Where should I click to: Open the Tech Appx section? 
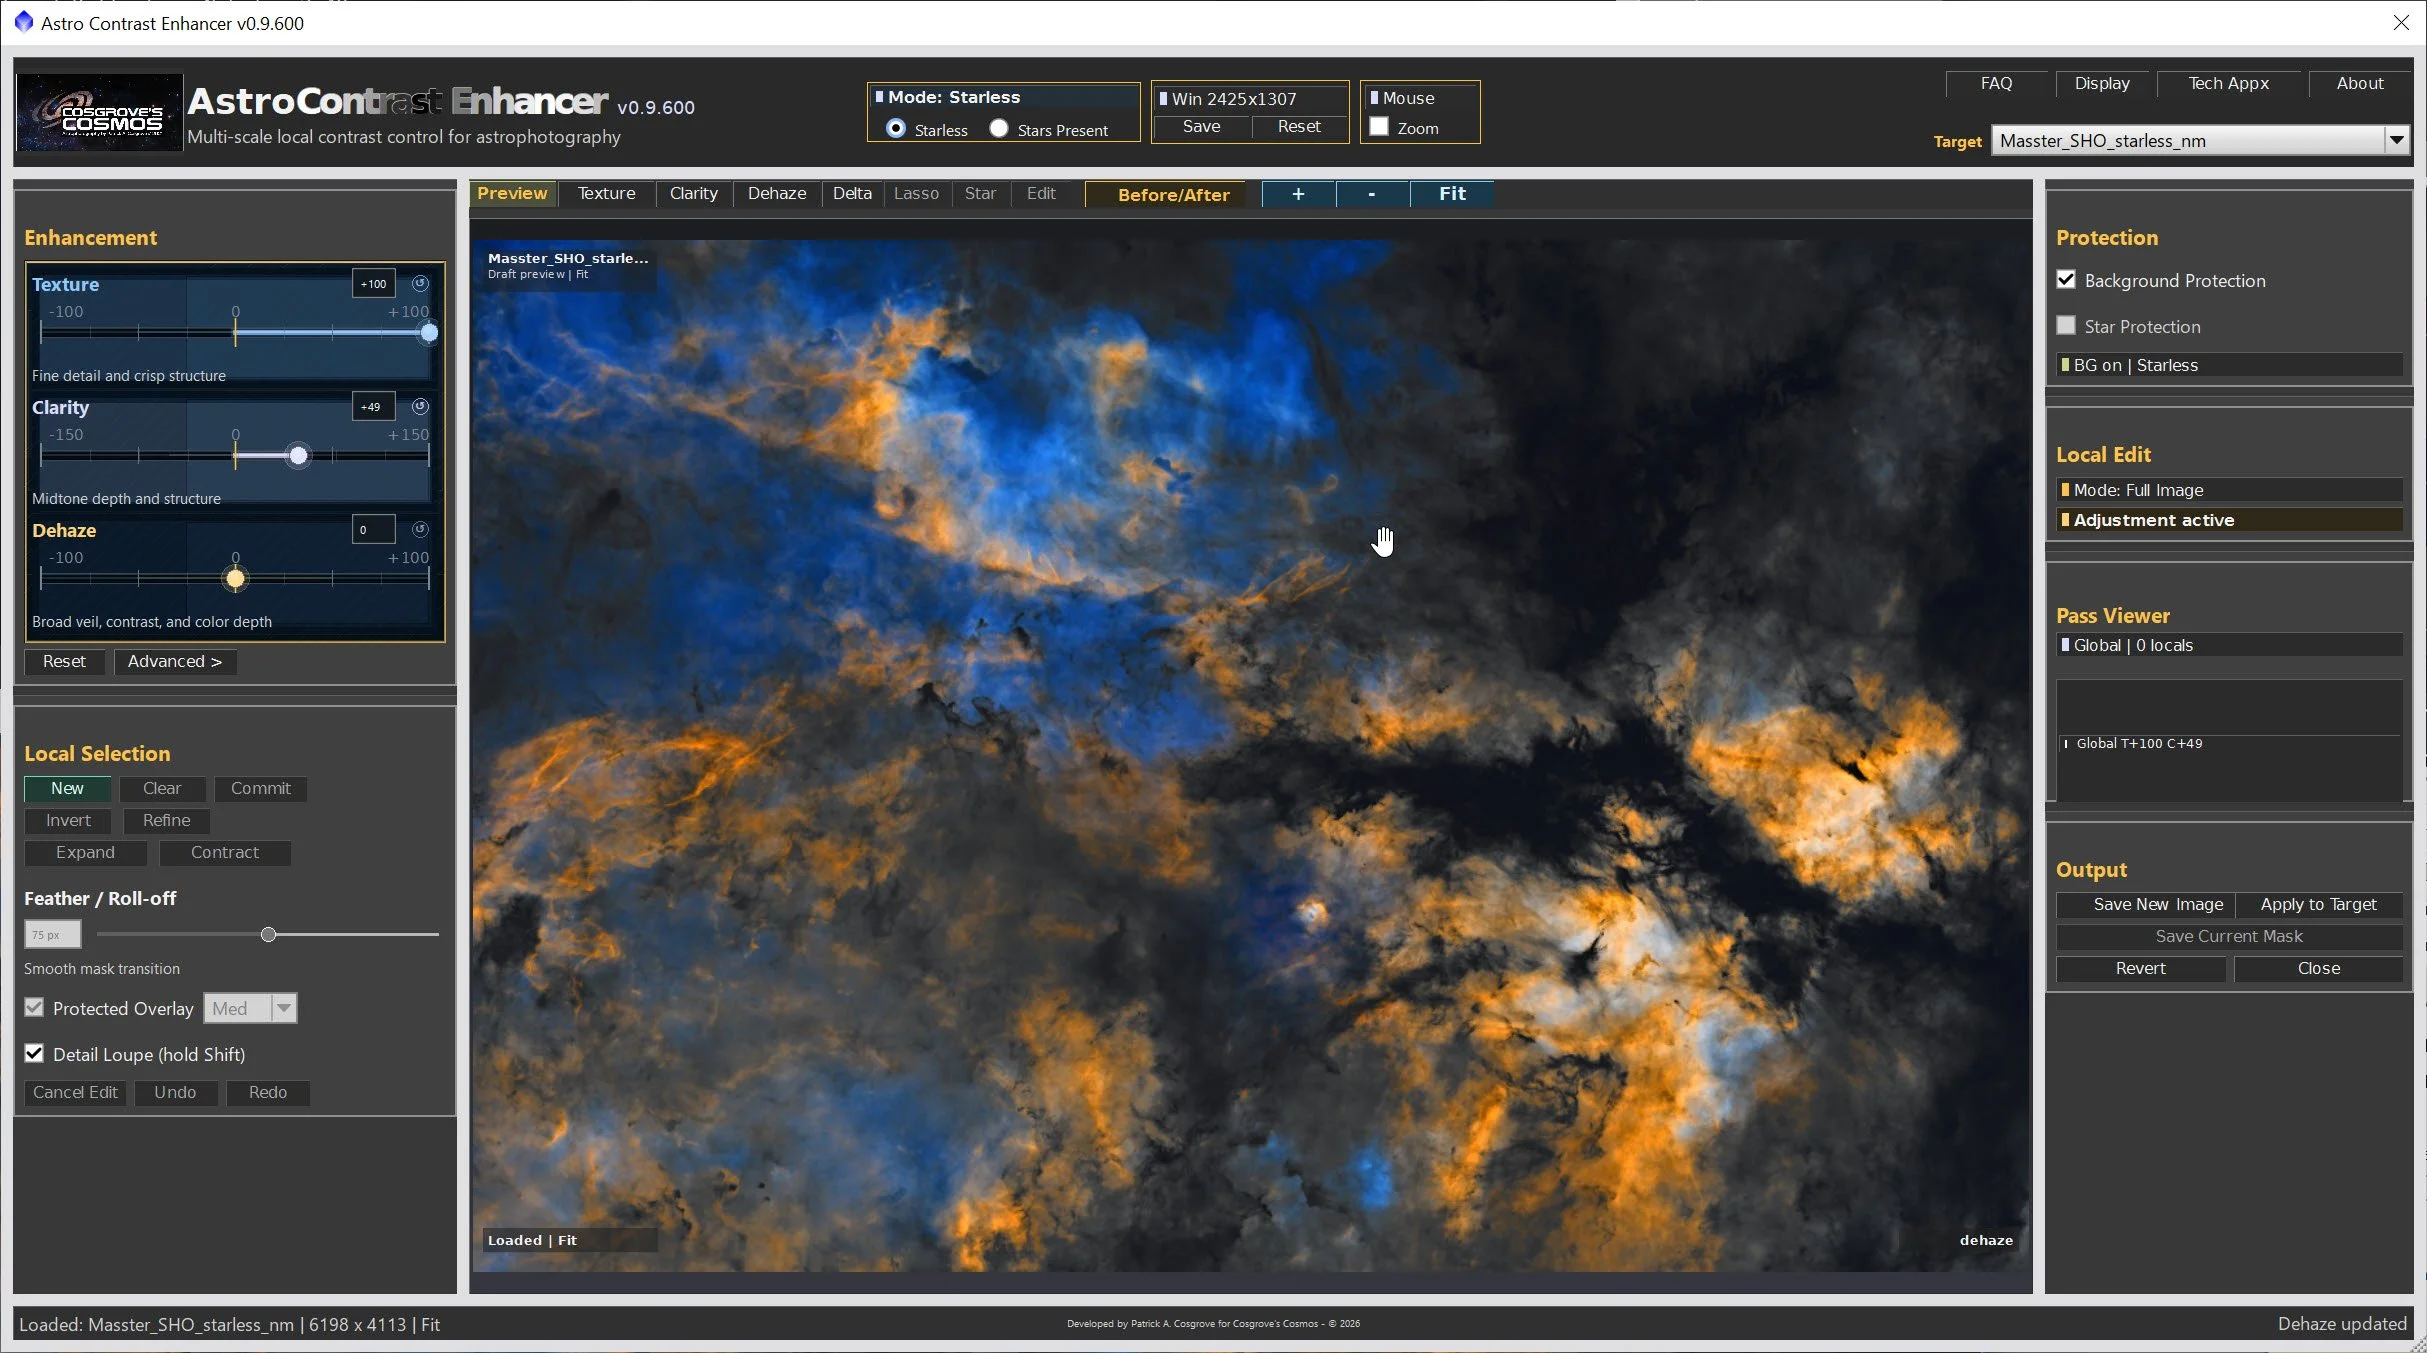tap(2228, 84)
